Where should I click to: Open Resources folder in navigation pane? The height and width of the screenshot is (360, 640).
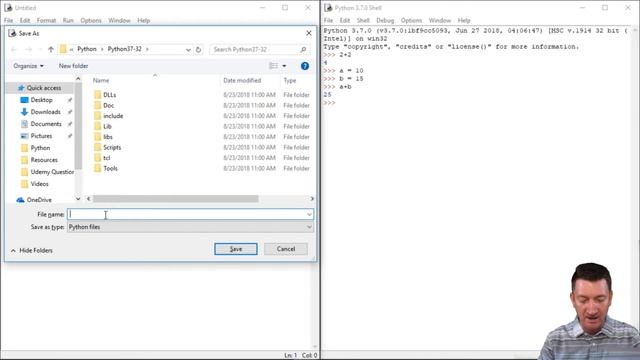44,160
